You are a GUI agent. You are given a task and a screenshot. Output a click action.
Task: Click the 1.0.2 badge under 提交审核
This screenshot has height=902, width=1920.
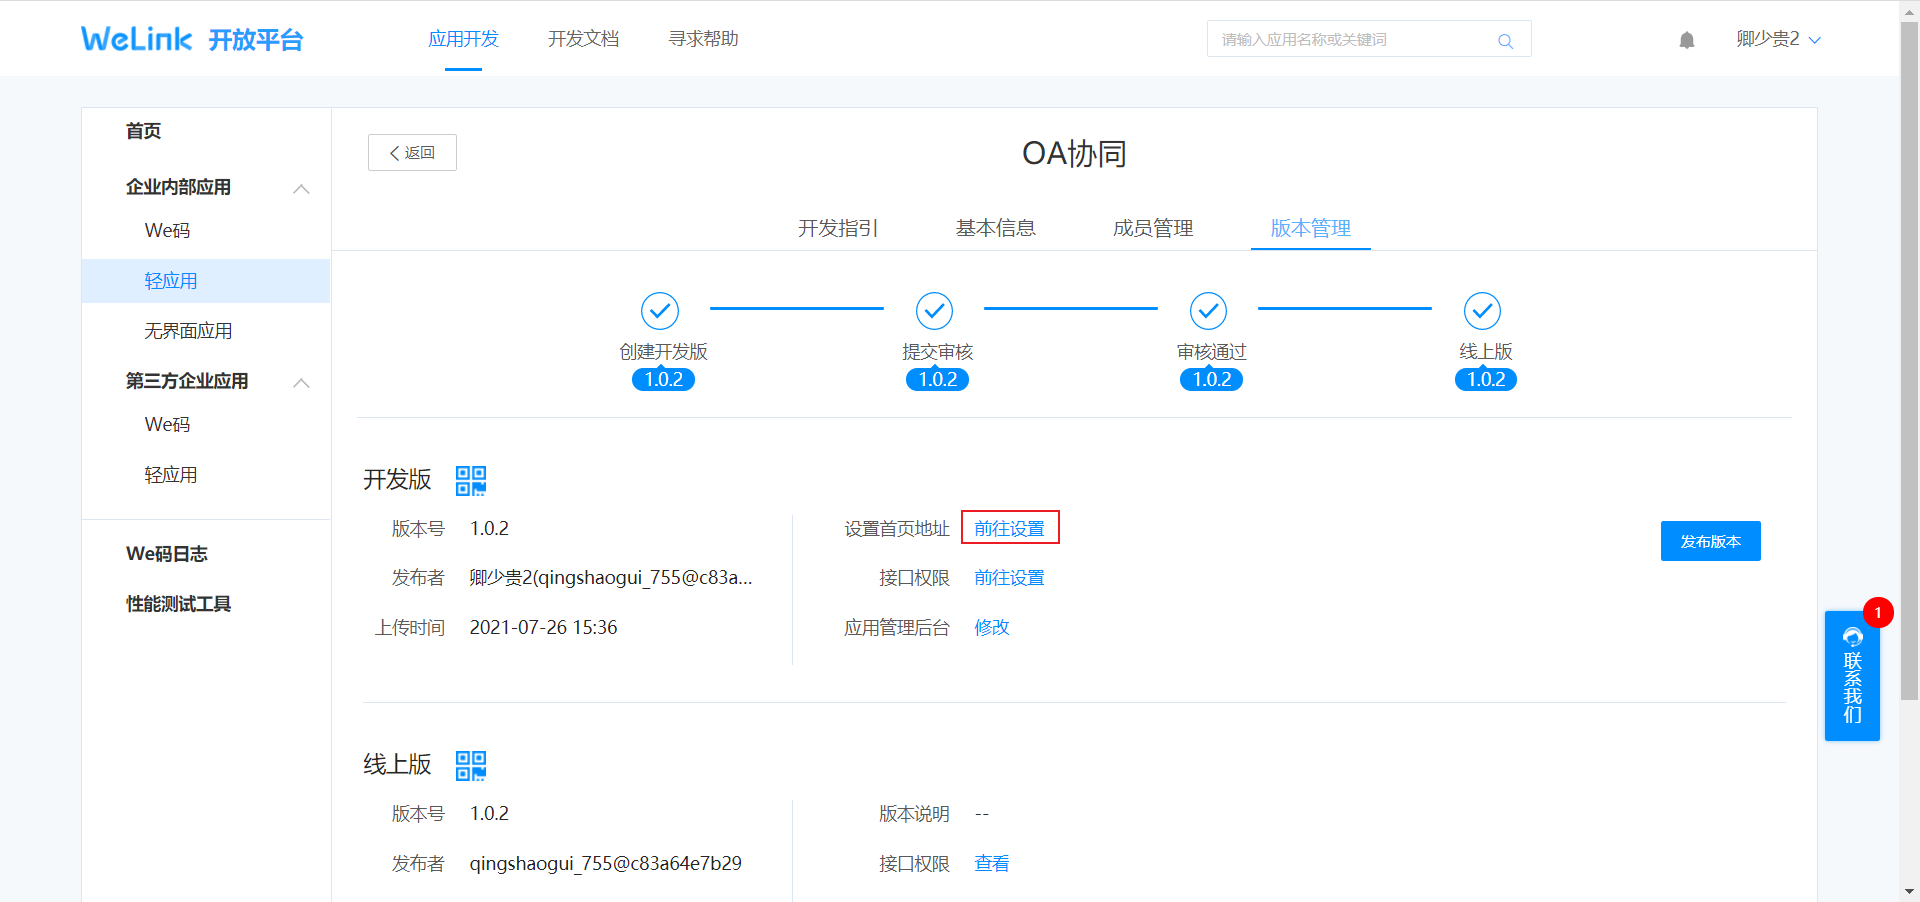[x=937, y=379]
